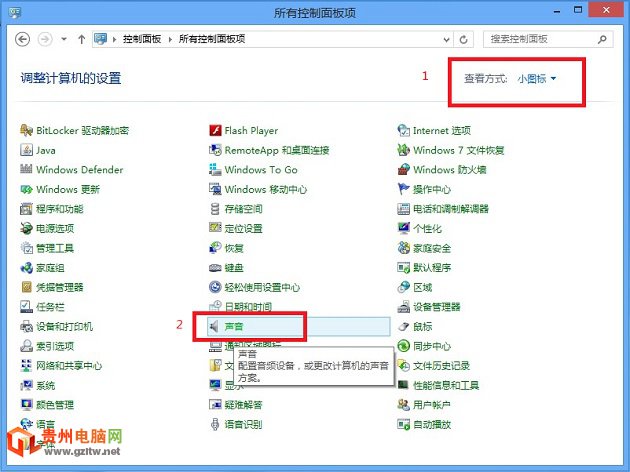Open 设备管理器 icon
Image resolution: width=630 pixels, height=472 pixels.
coord(403,306)
